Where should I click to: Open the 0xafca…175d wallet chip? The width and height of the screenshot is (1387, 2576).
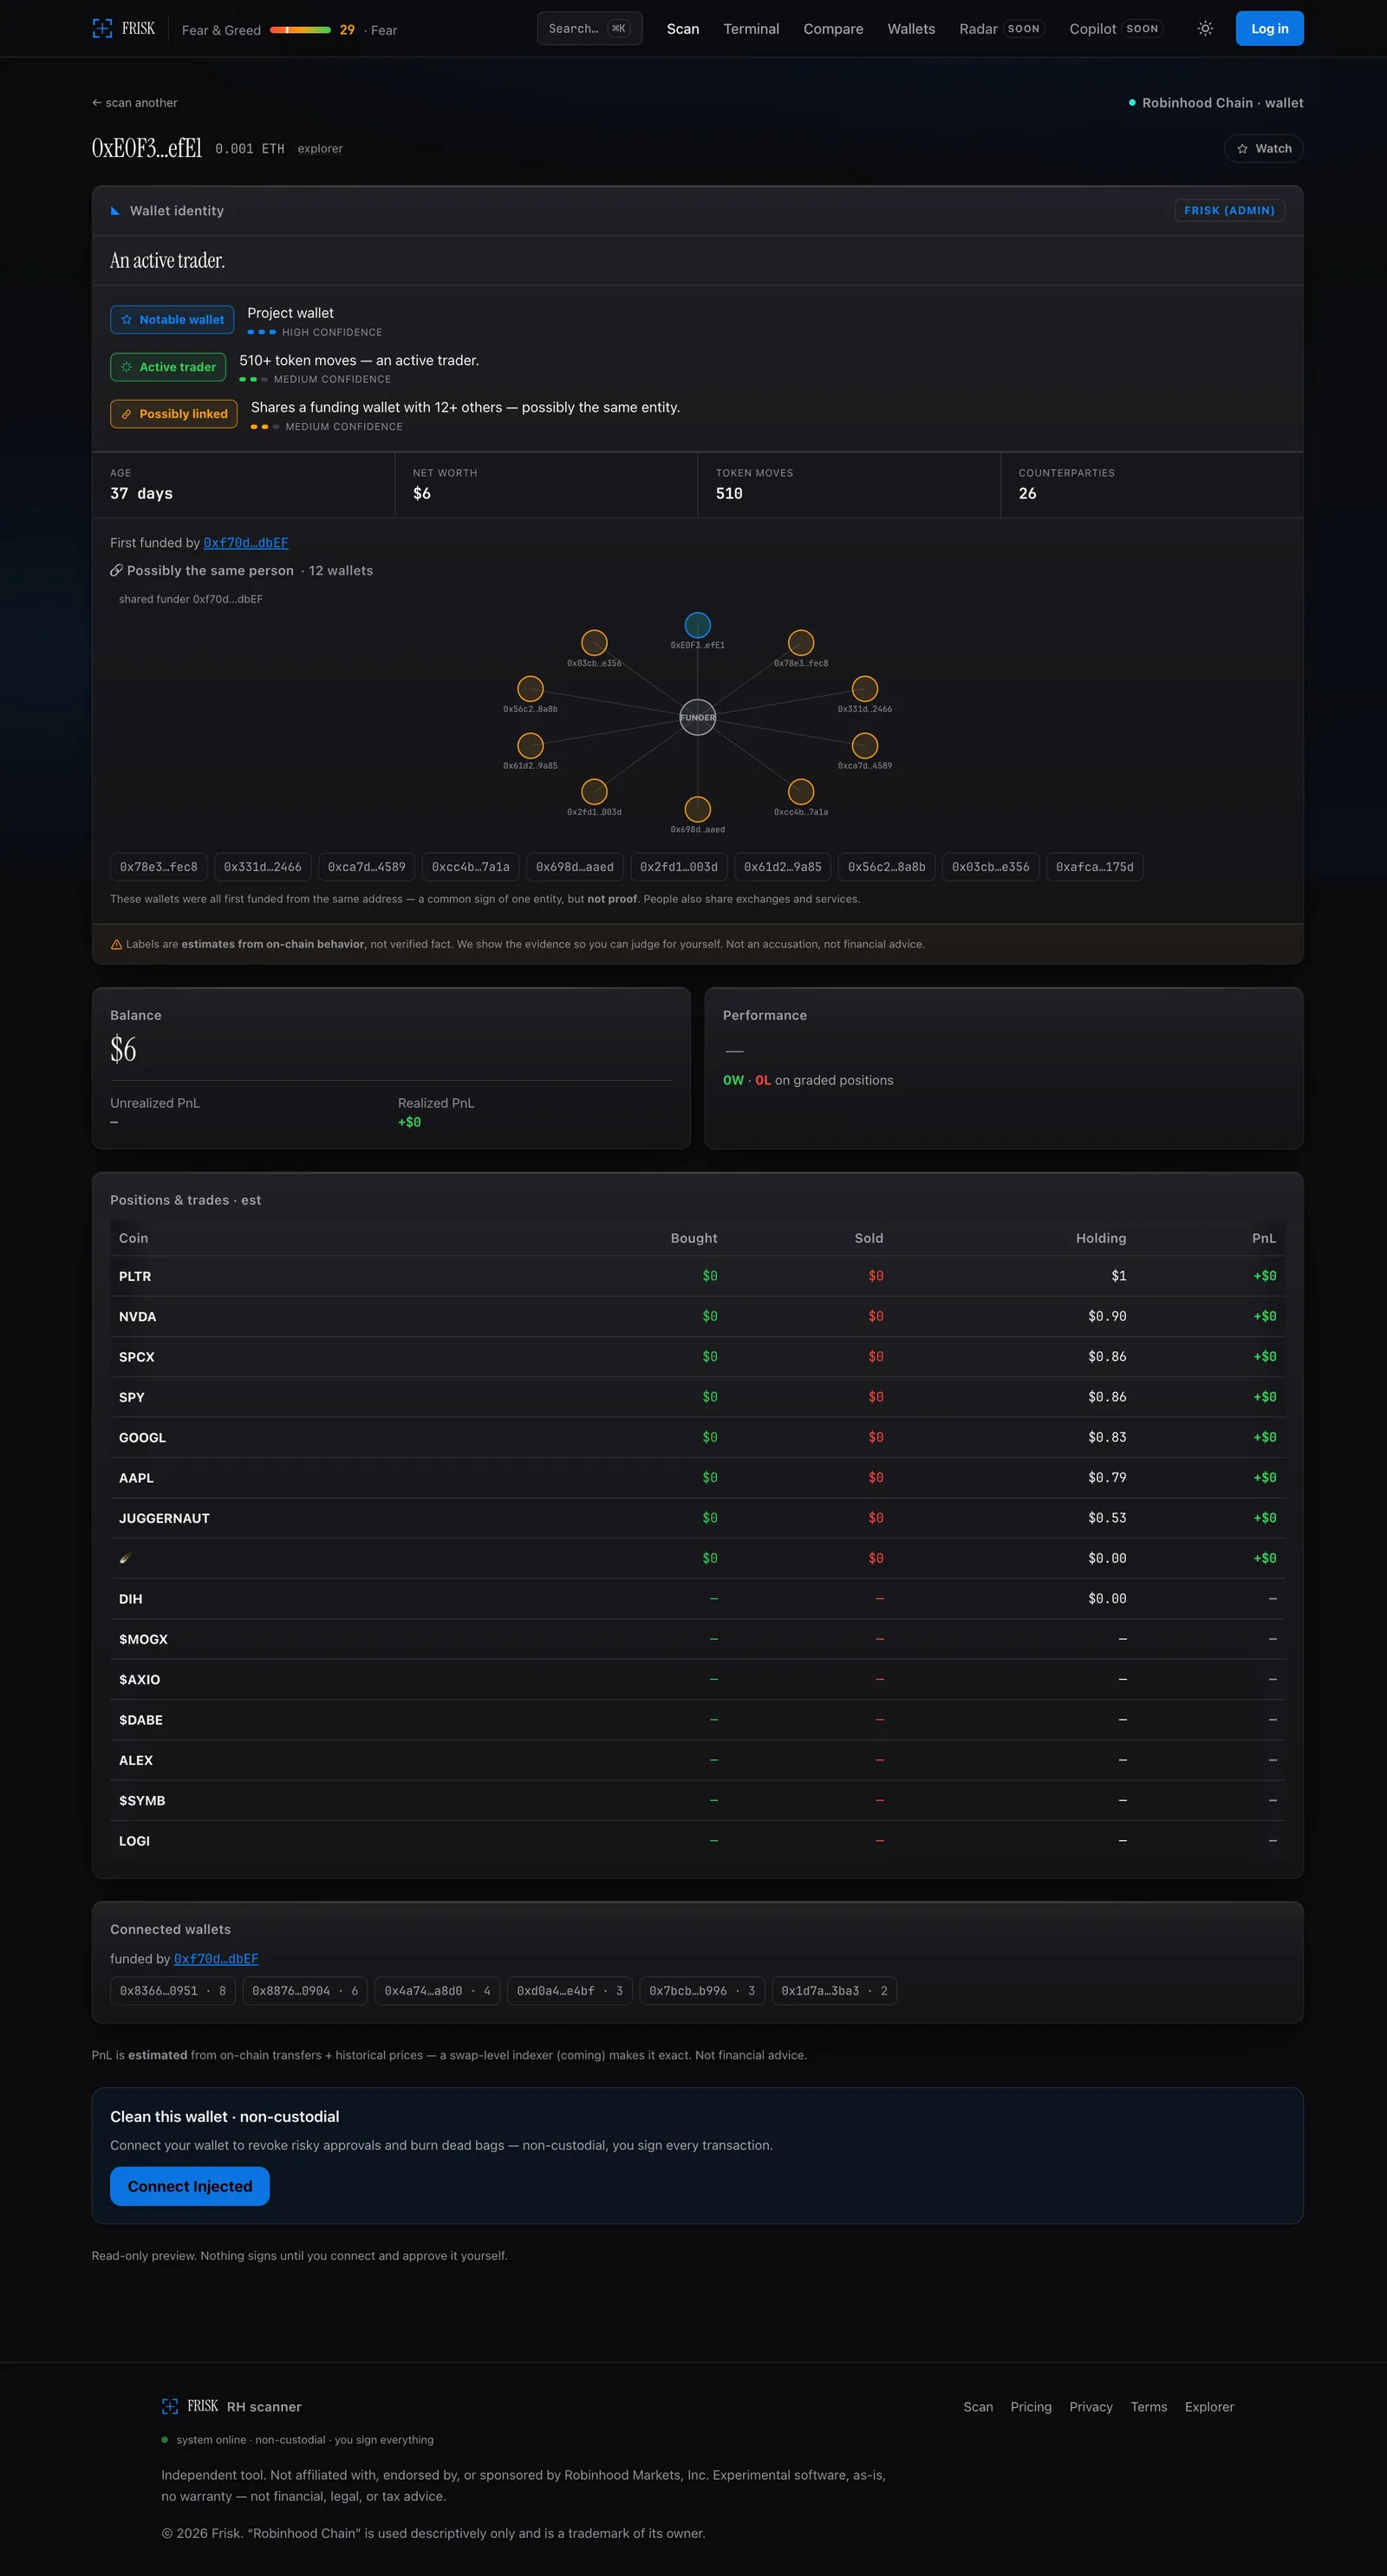tap(1094, 867)
